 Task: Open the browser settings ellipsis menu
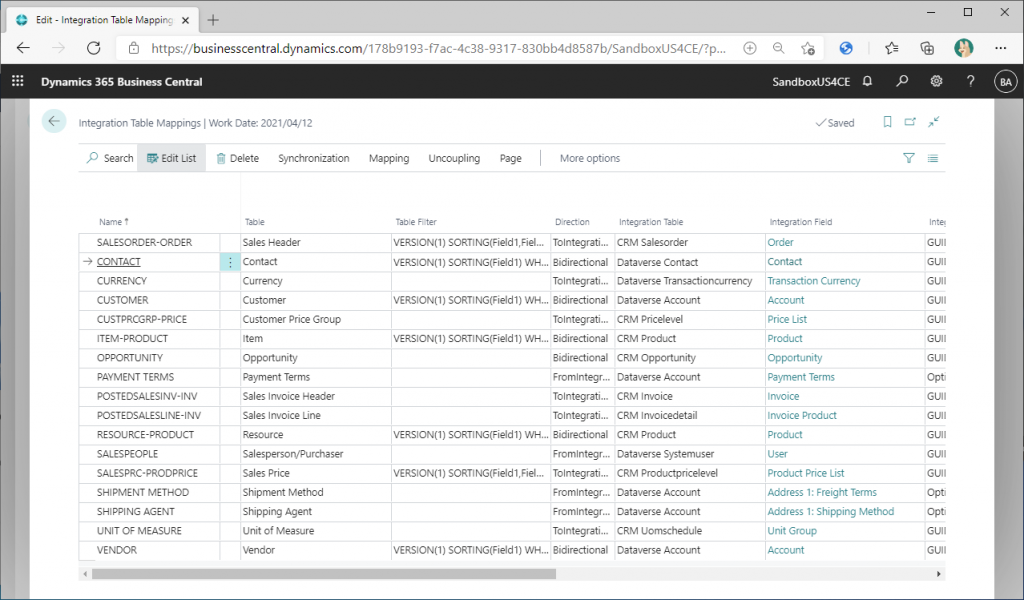[x=1000, y=48]
